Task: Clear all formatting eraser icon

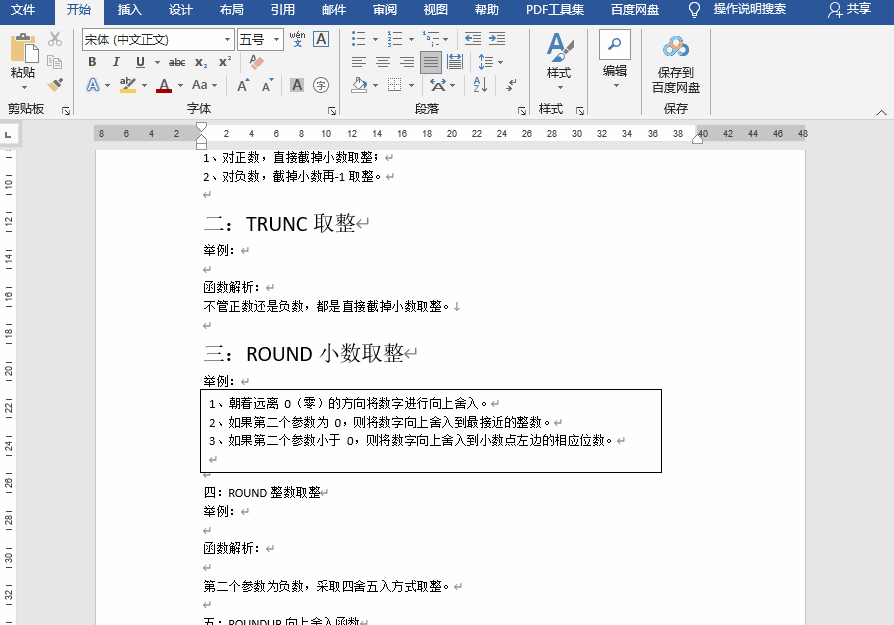Action: coord(256,62)
